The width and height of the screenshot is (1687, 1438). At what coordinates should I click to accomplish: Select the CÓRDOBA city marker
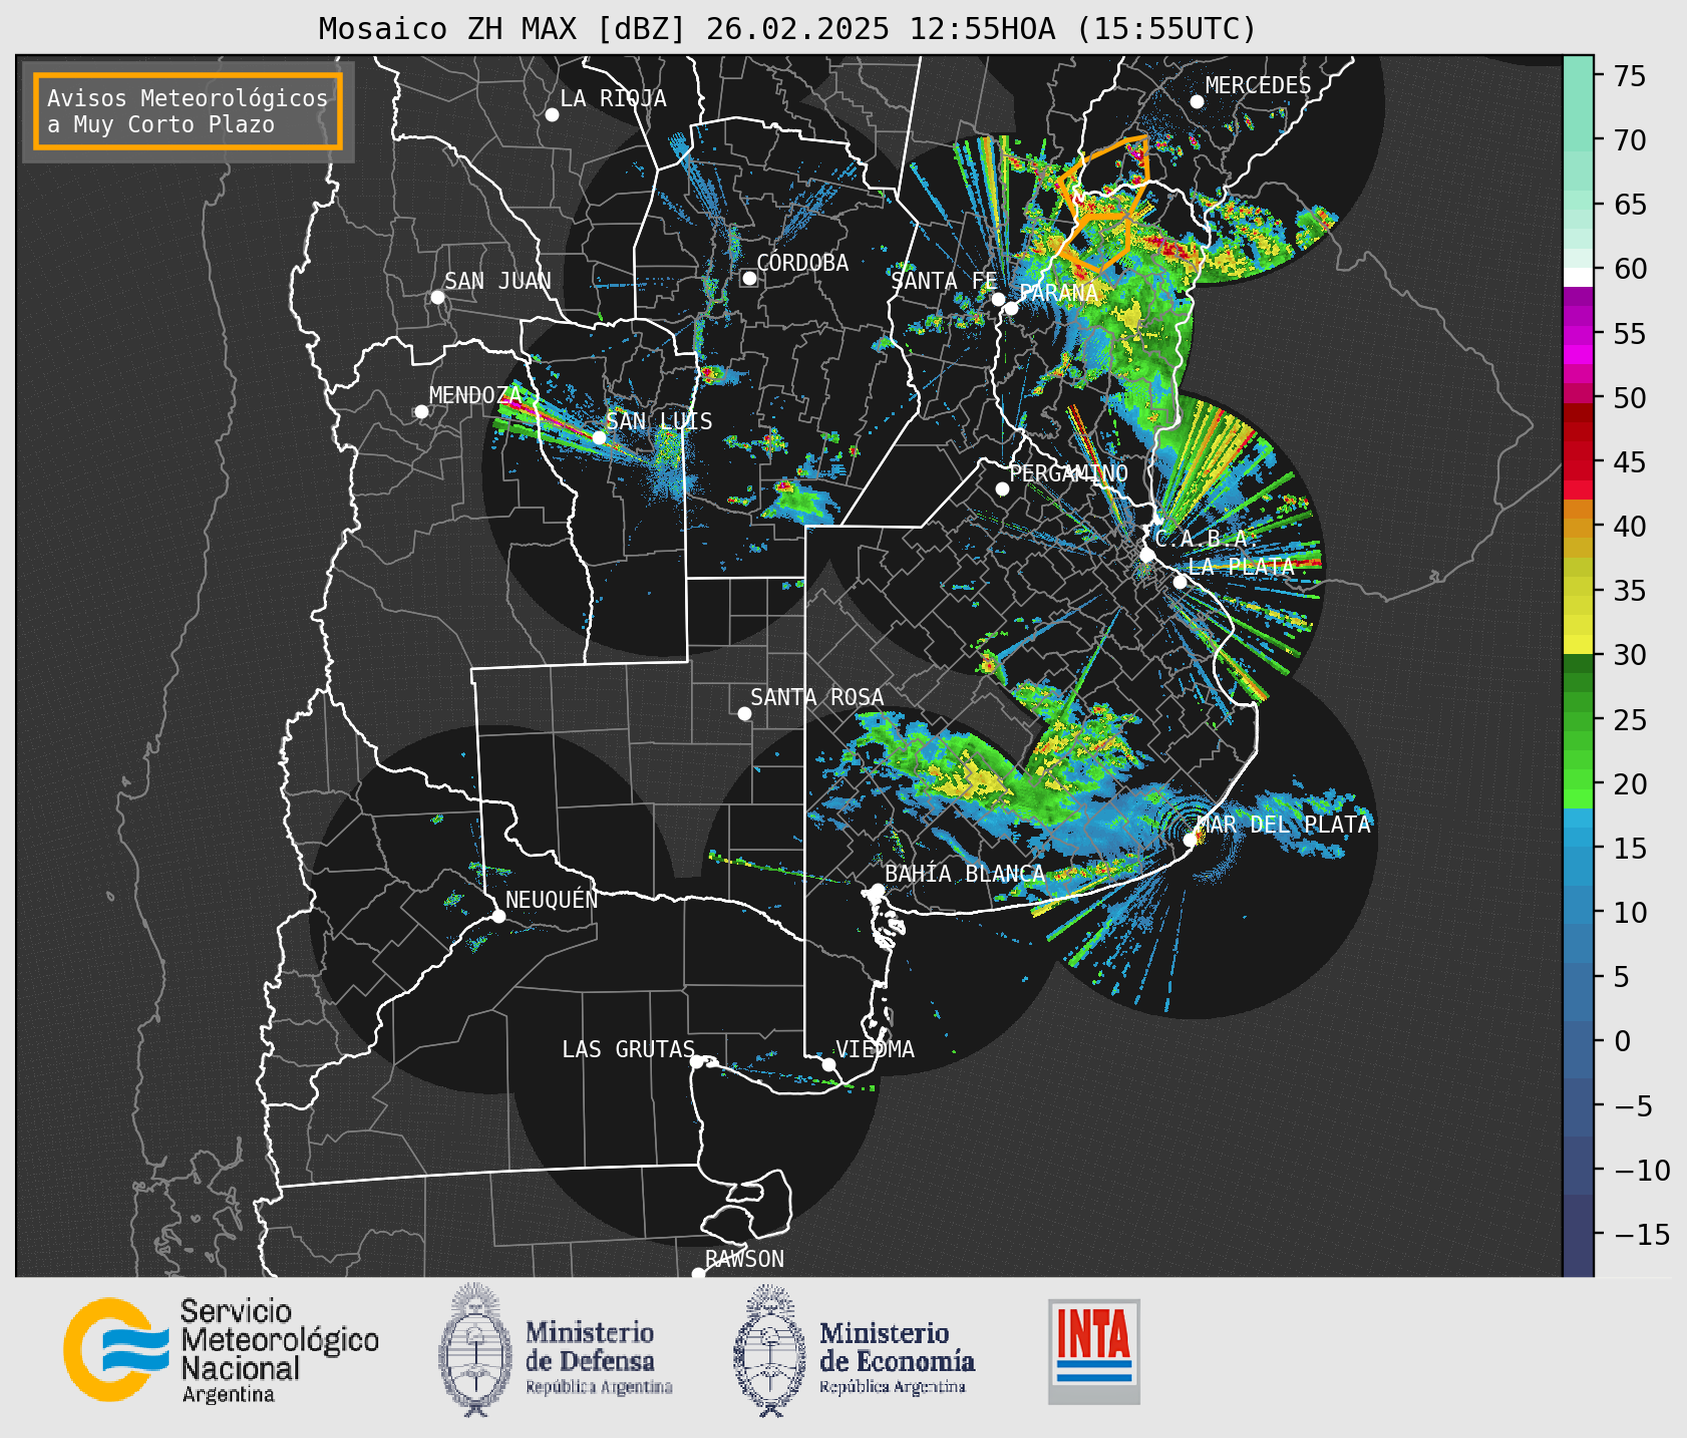pyautogui.click(x=749, y=278)
